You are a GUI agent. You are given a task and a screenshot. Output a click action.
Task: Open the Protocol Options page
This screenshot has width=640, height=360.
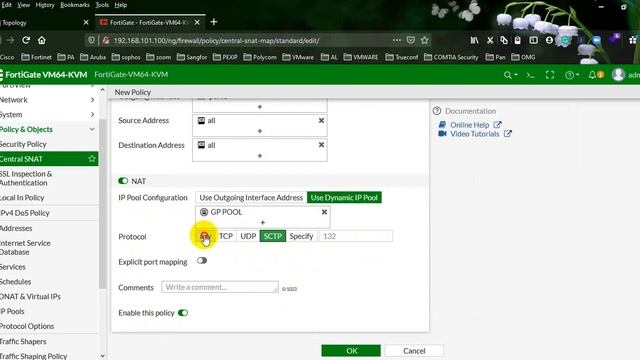tap(27, 326)
